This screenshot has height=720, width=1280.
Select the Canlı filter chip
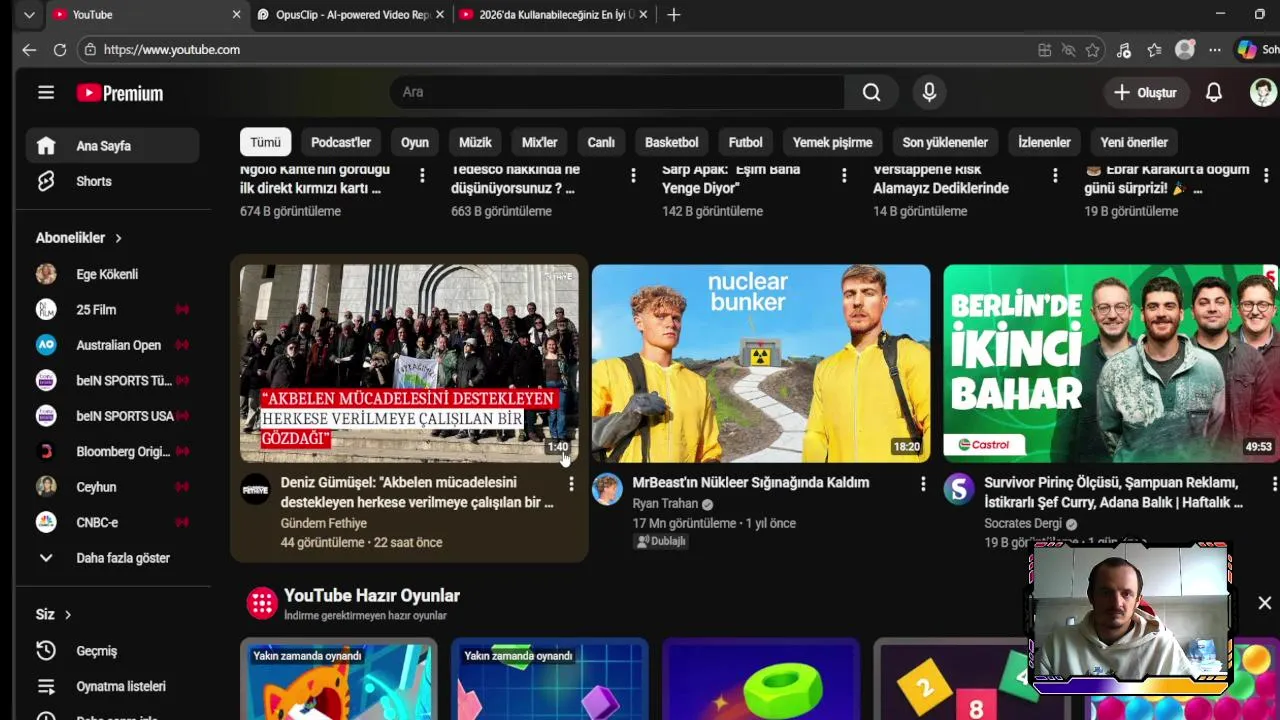click(601, 142)
